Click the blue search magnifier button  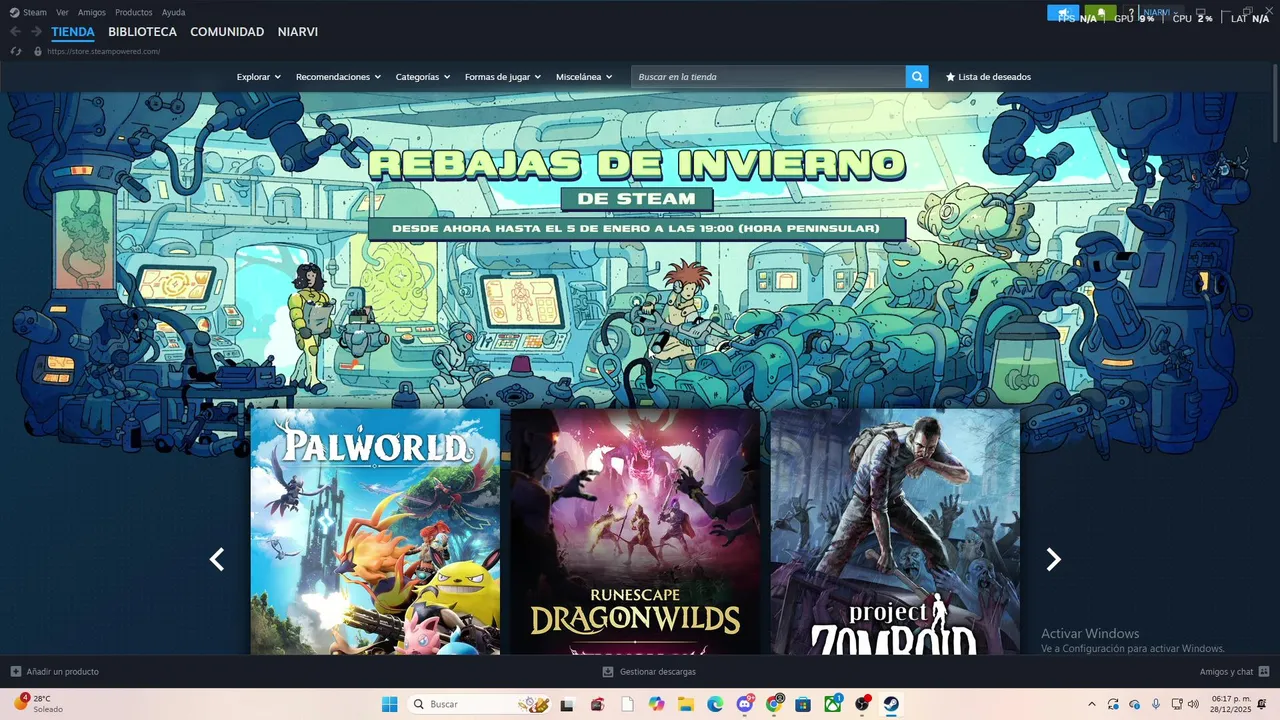tap(917, 77)
